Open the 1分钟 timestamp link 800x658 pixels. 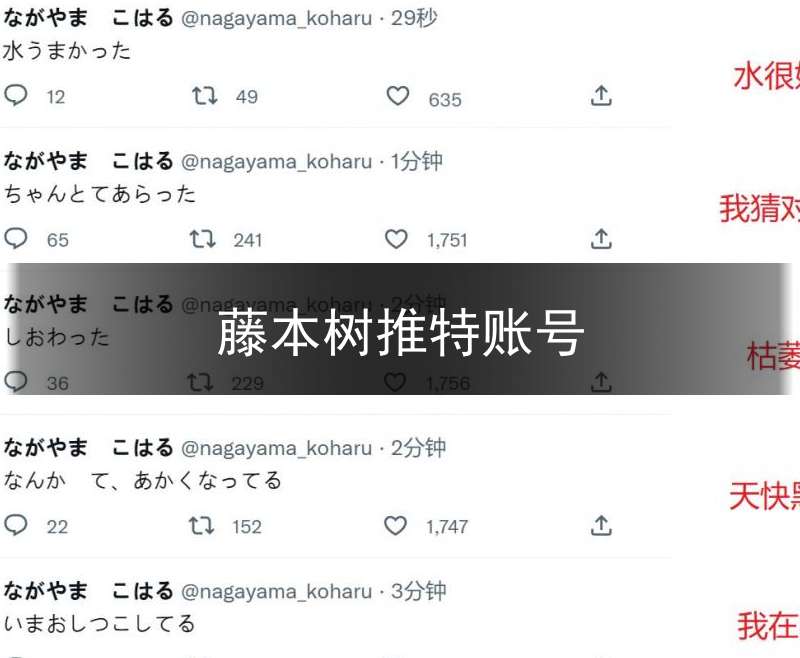click(x=416, y=162)
